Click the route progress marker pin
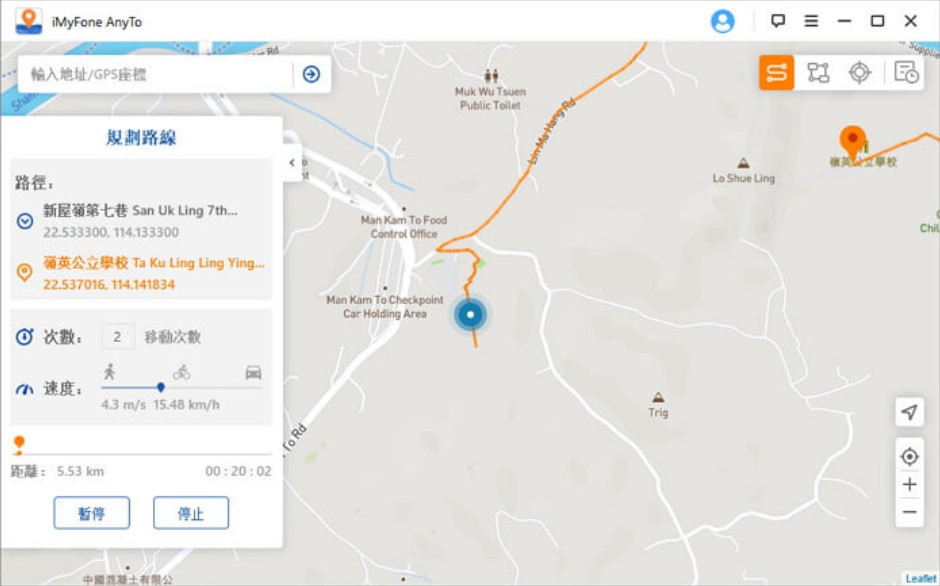The image size is (940, 586). pyautogui.click(x=19, y=444)
